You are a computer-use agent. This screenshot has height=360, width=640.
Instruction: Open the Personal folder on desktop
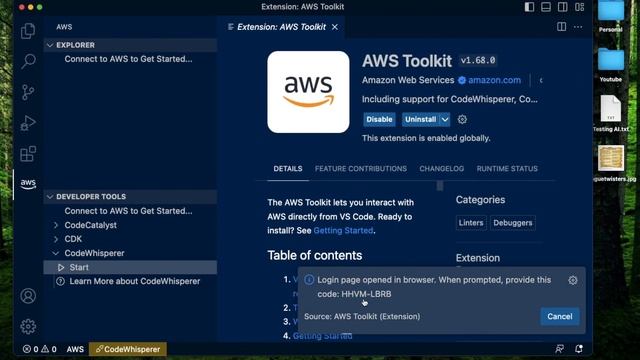pyautogui.click(x=611, y=16)
